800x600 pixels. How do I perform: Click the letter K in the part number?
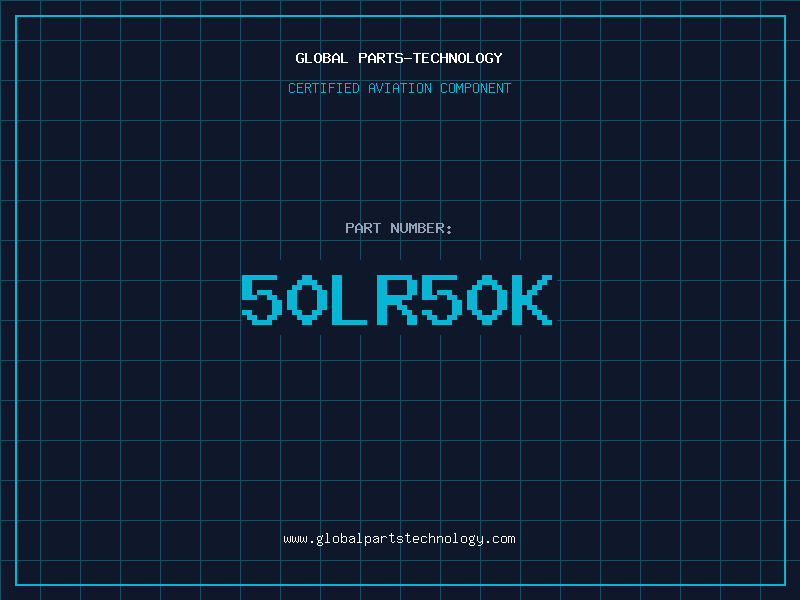pos(531,300)
